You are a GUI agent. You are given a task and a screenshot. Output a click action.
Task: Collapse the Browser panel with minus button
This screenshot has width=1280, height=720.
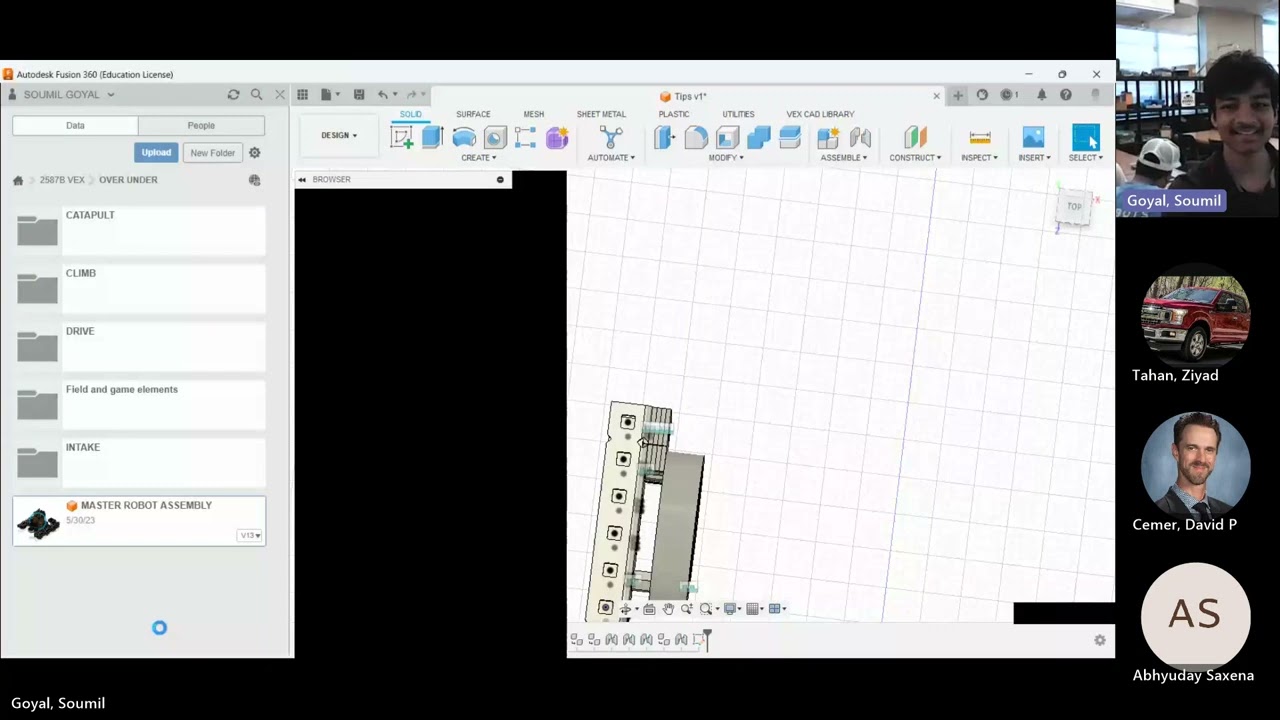[500, 180]
